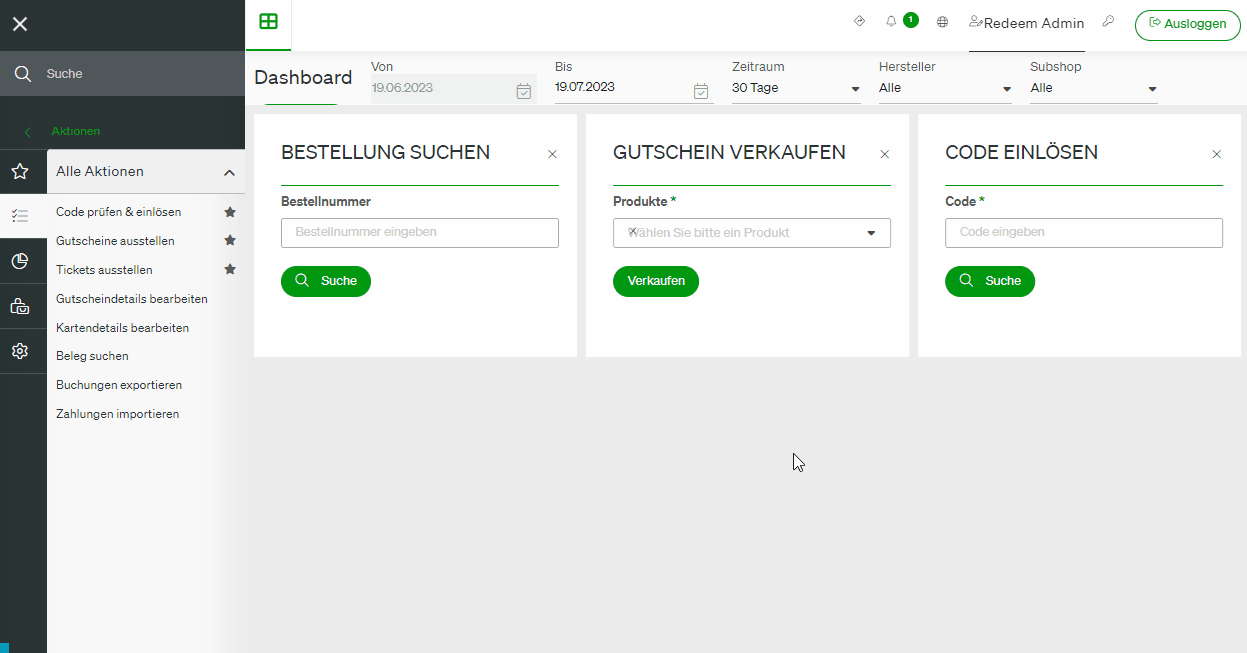Close the 'Code einlösen' widget
Screen dimensions: 1247x653
pyautogui.click(x=1216, y=154)
